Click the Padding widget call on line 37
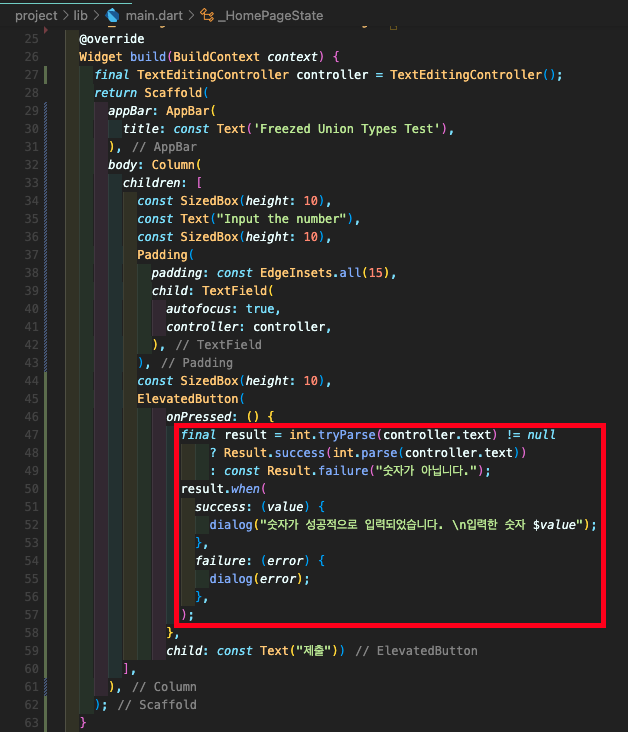This screenshot has width=628, height=732. (x=162, y=255)
